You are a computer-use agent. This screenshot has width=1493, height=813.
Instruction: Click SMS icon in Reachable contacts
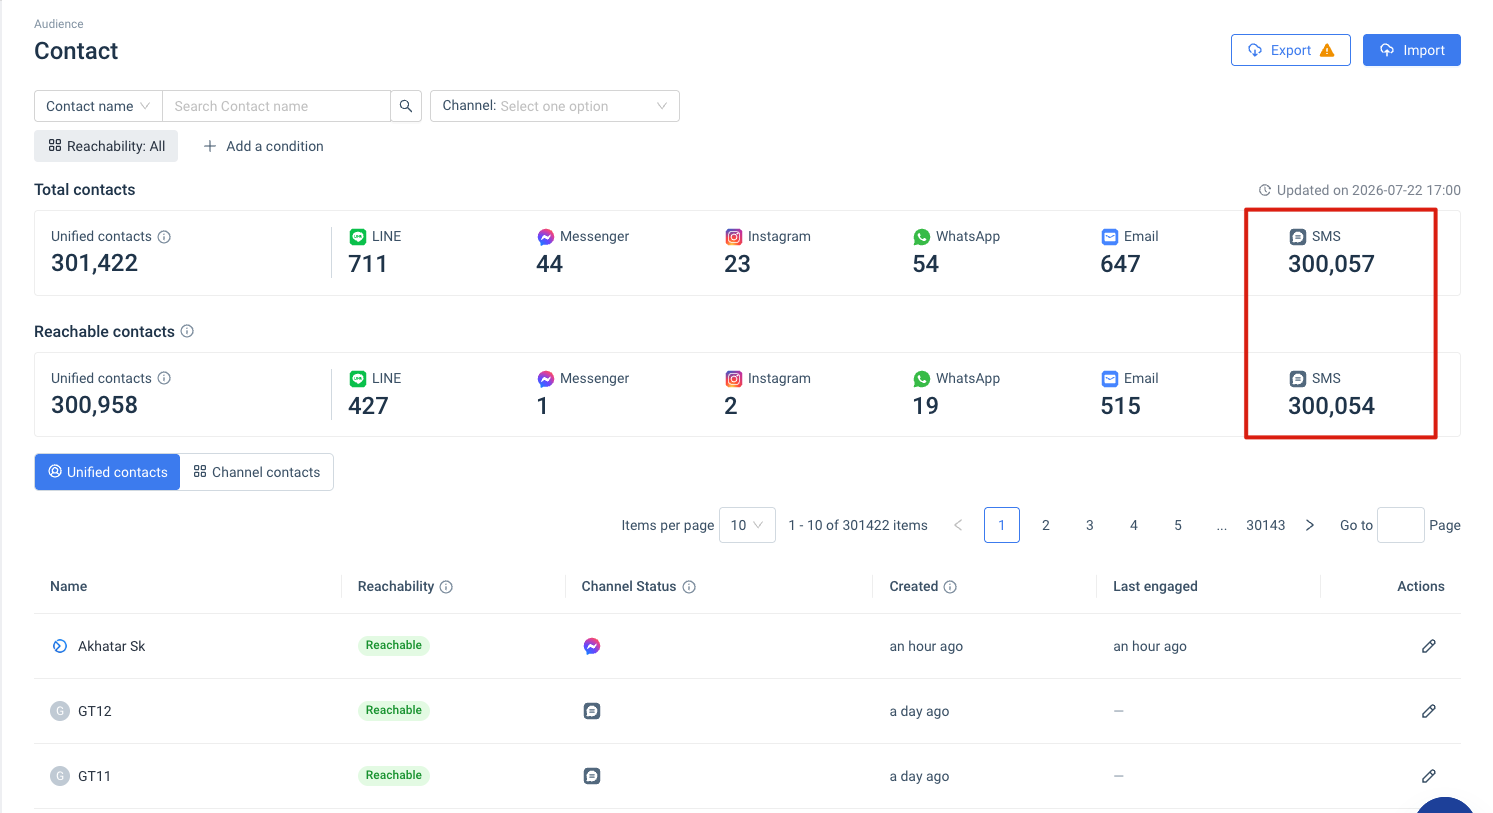(x=1297, y=379)
